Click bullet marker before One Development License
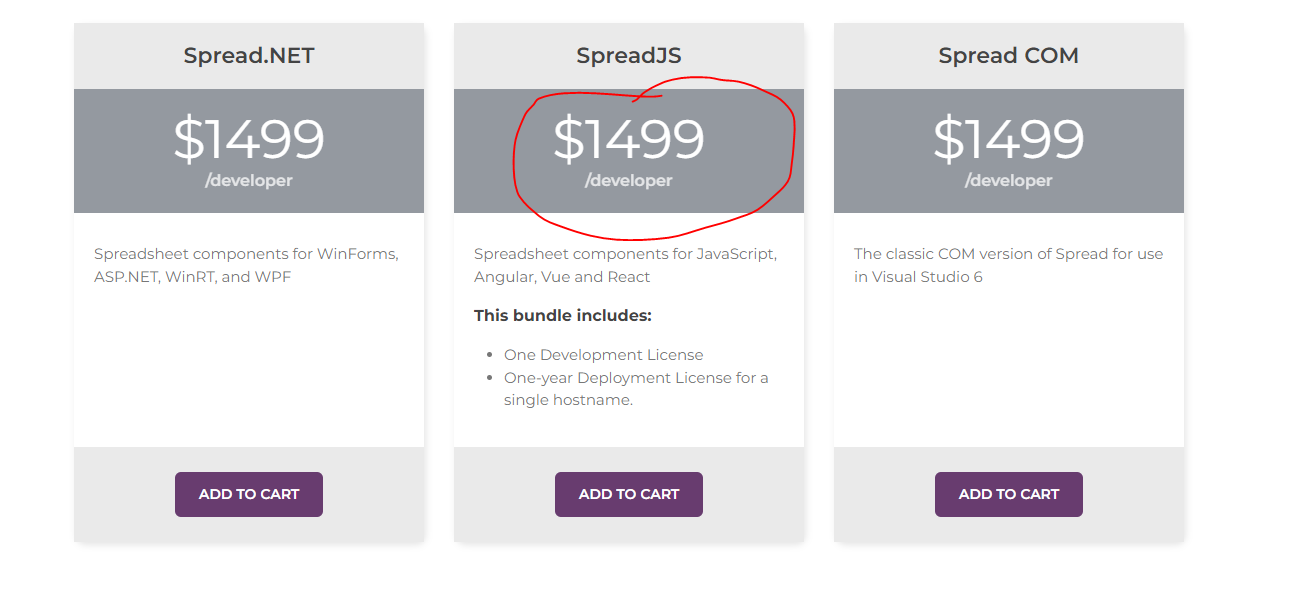This screenshot has height=613, width=1316. click(489, 355)
